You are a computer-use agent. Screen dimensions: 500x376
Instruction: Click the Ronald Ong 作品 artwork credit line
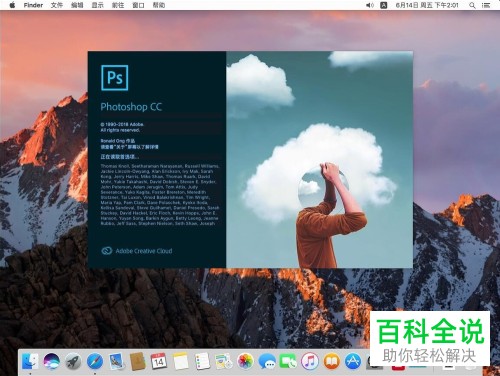(x=118, y=141)
